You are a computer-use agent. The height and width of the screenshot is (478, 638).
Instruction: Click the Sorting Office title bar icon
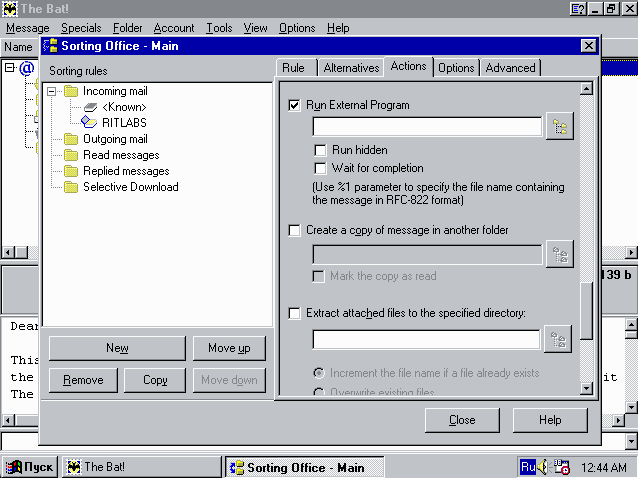[x=50, y=46]
